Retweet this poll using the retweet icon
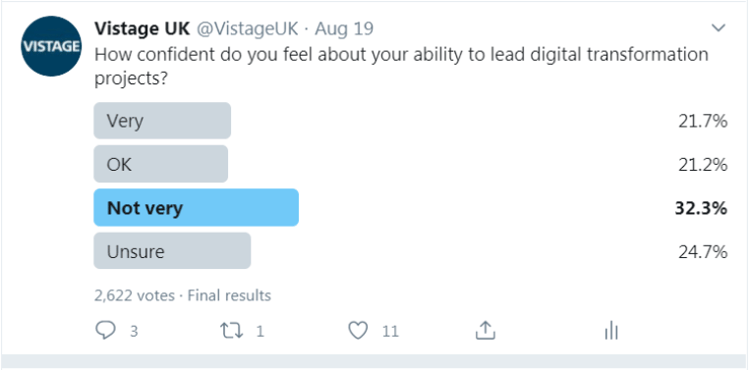Viewport: 750px width, 370px height. tap(231, 331)
